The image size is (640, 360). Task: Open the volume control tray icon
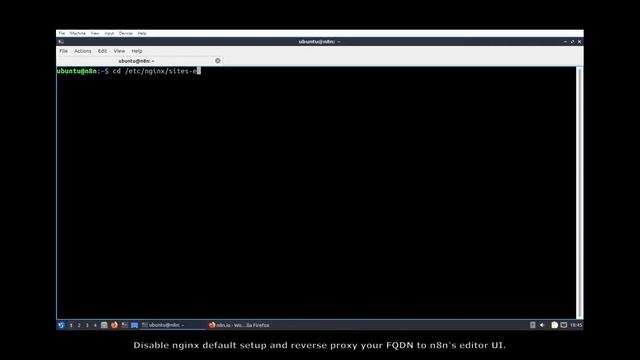point(542,325)
